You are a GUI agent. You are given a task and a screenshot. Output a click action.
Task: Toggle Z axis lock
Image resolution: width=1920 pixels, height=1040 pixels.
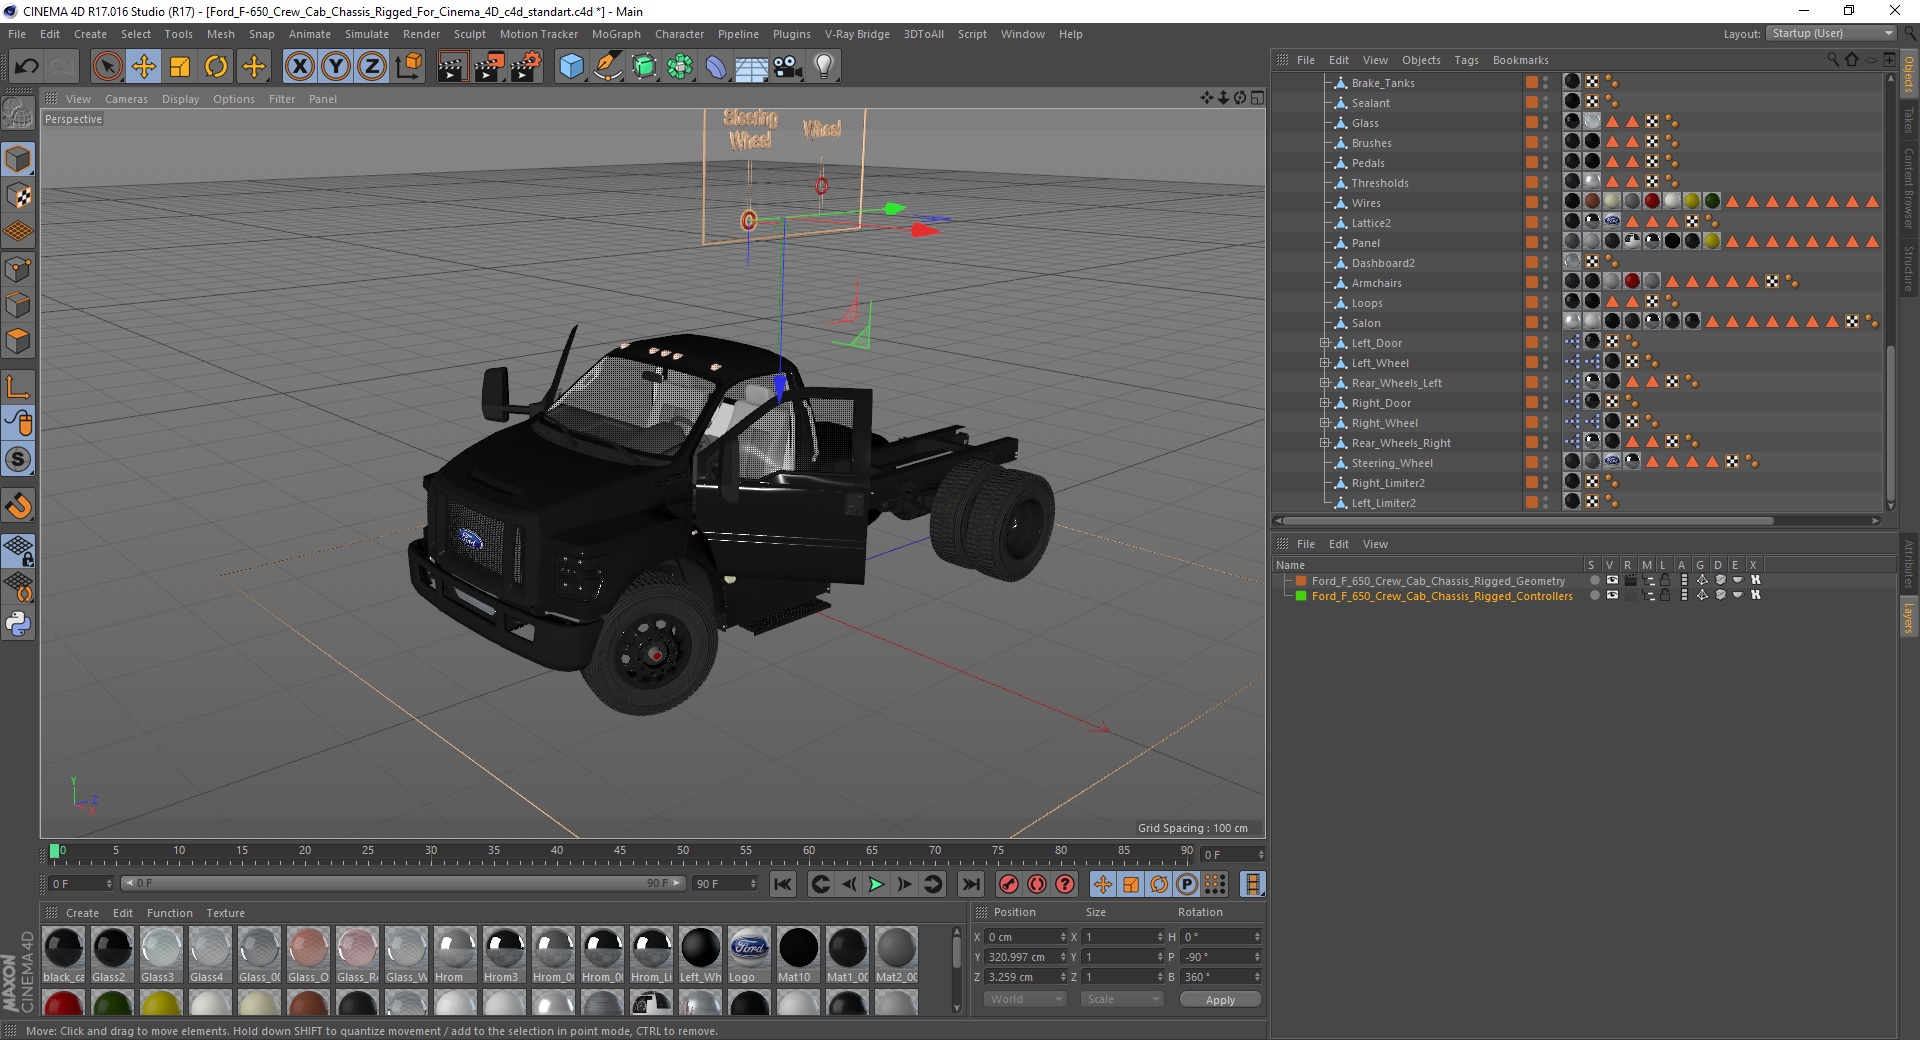click(x=372, y=67)
